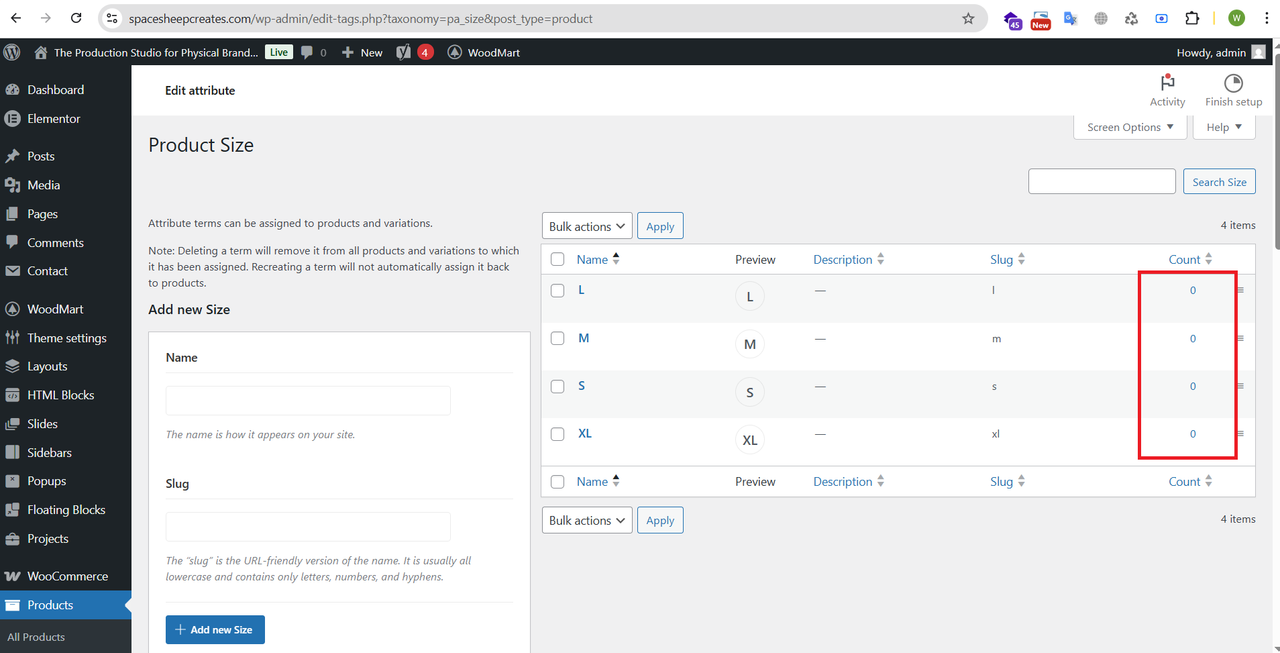Open Chrome profile avatar W
Viewport: 1280px width, 653px height.
(x=1236, y=18)
